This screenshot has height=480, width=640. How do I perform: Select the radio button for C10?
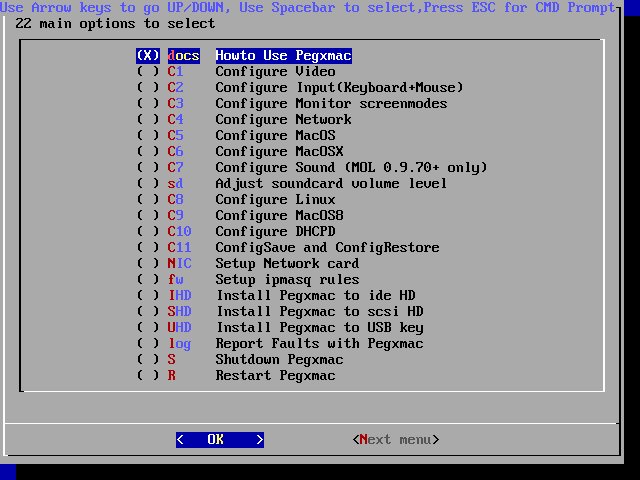(148, 231)
